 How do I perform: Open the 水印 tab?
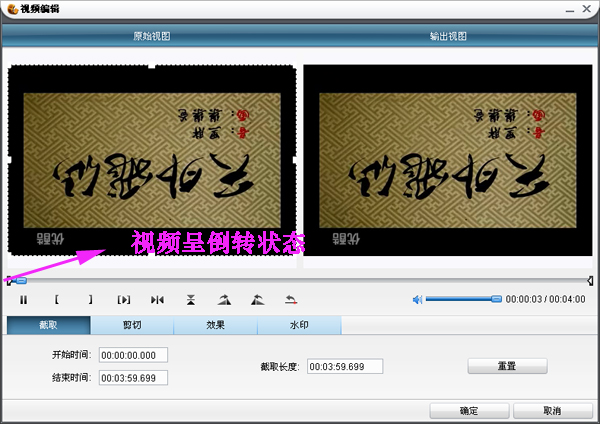[299, 325]
